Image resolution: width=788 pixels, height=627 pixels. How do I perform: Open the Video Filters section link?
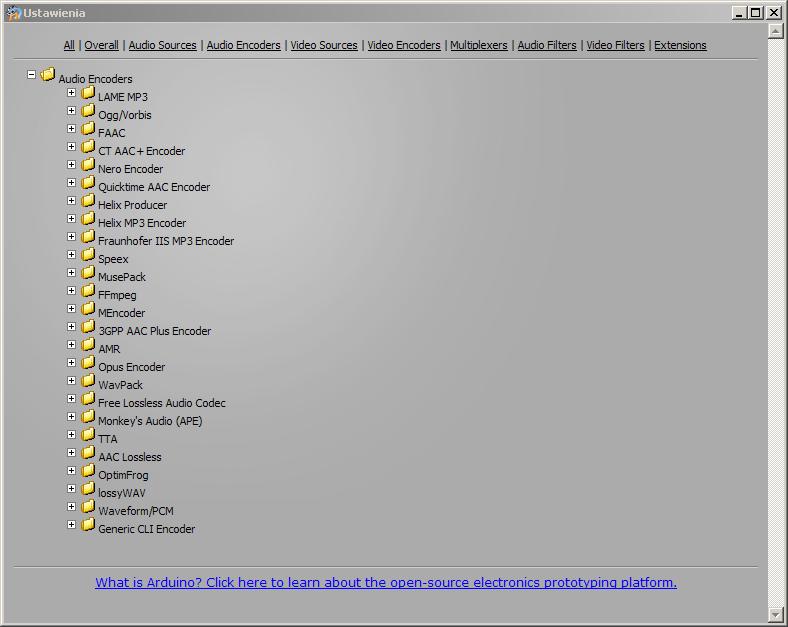click(616, 45)
